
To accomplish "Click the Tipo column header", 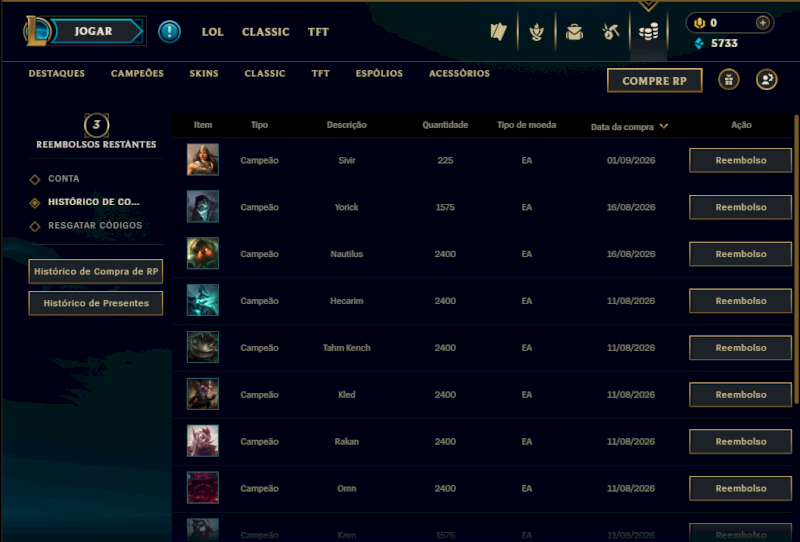I will coord(259,125).
